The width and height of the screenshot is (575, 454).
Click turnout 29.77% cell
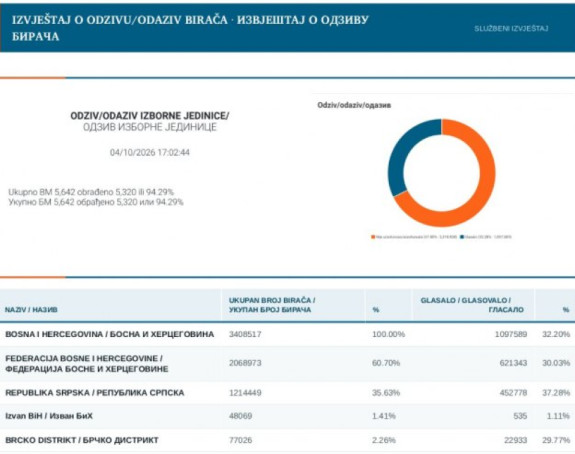pos(556,440)
